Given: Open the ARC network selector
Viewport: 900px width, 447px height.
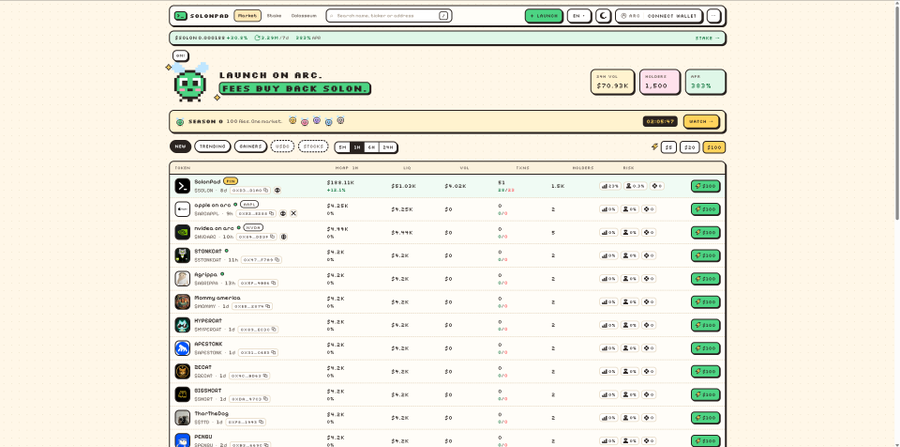Looking at the screenshot, I should 630,16.
